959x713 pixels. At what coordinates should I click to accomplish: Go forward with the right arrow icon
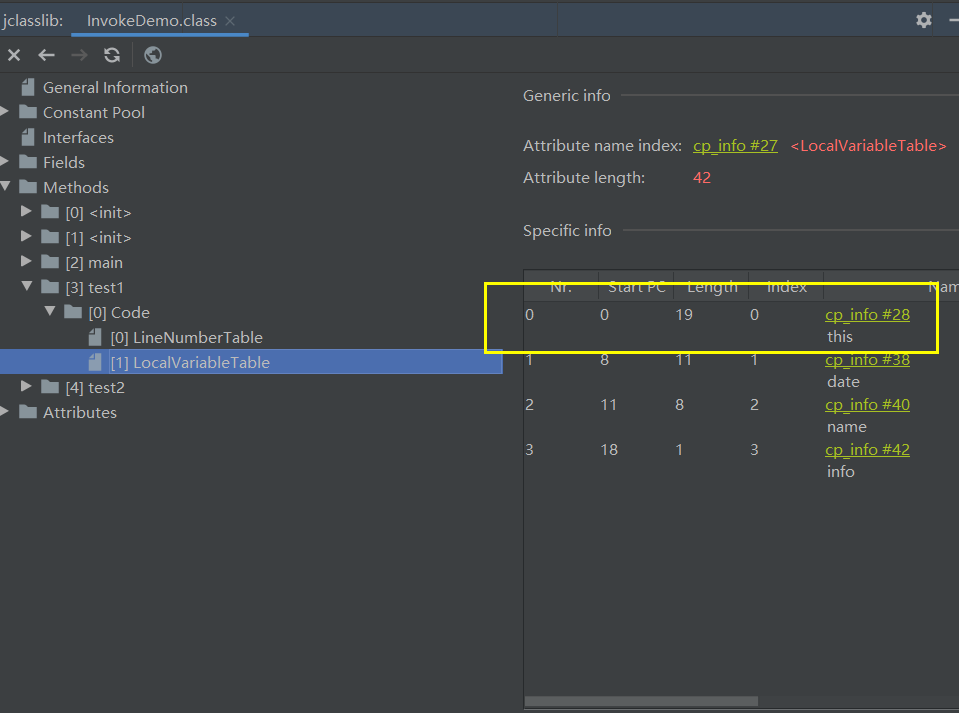pyautogui.click(x=80, y=56)
